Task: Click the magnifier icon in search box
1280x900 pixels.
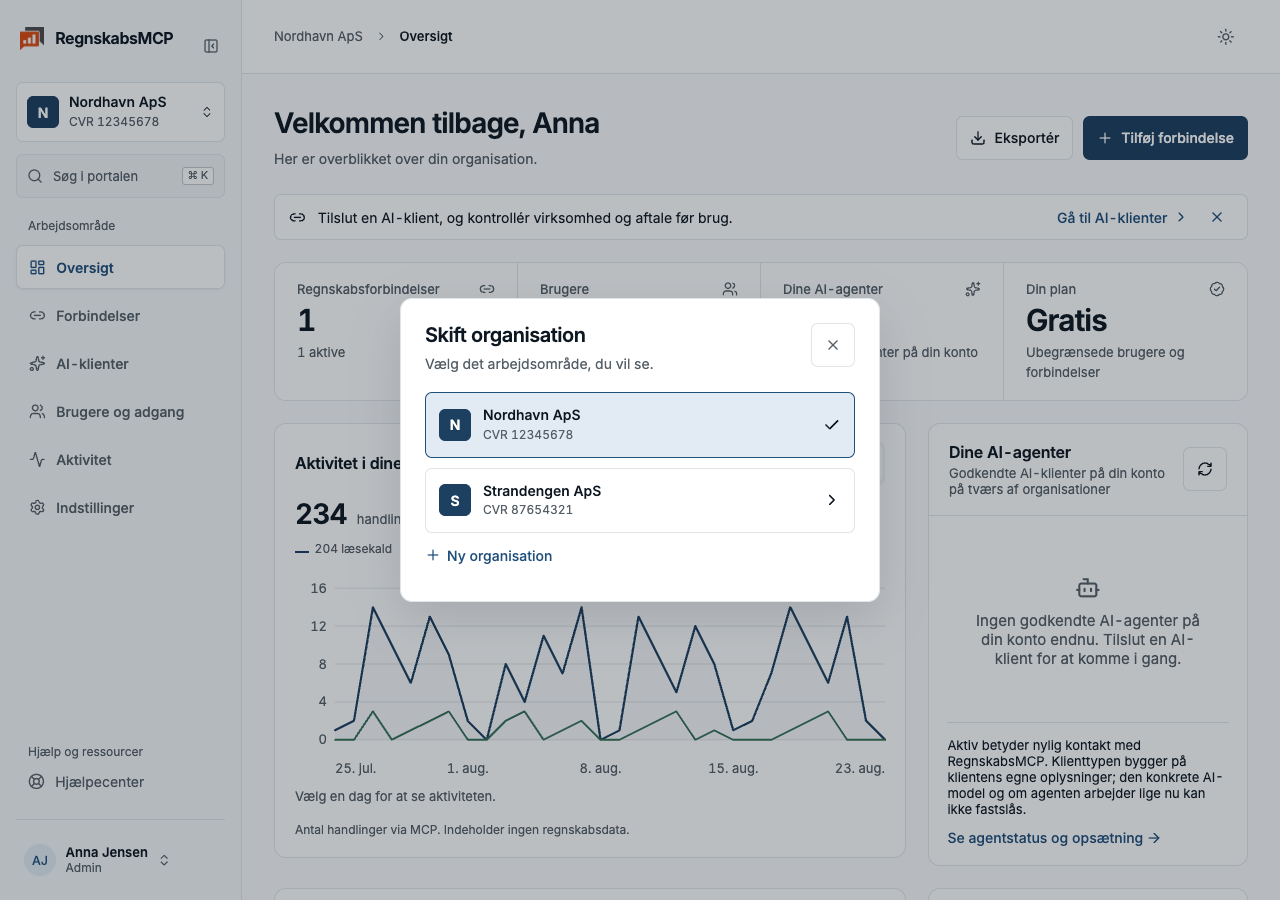Action: (35, 176)
